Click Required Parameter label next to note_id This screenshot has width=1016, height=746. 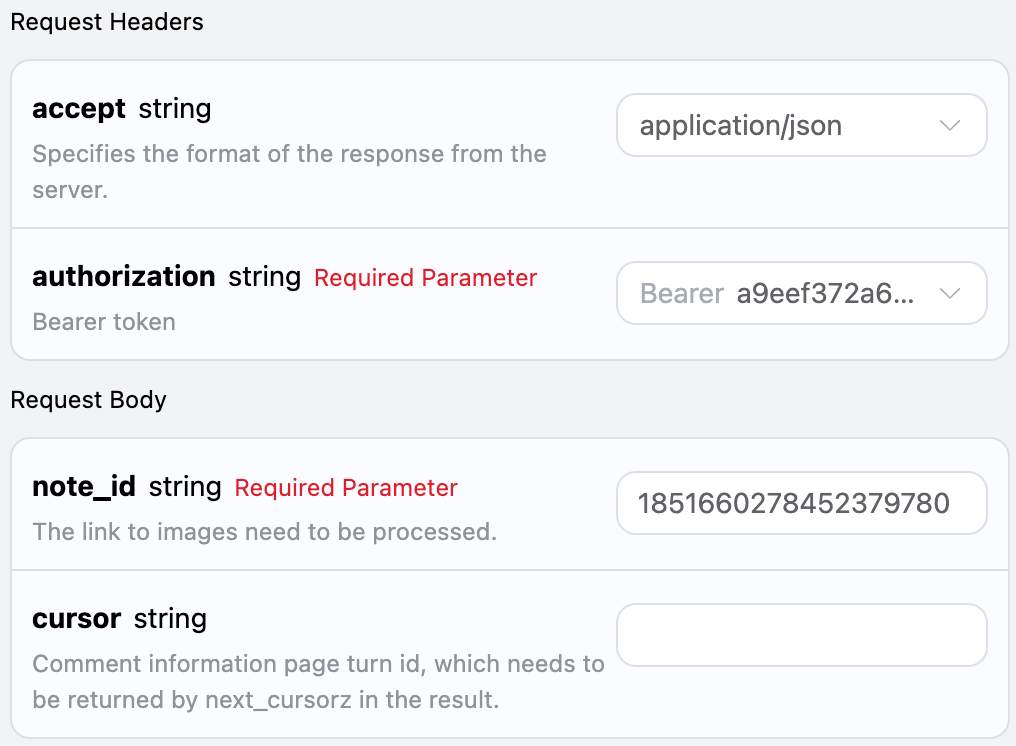346,488
